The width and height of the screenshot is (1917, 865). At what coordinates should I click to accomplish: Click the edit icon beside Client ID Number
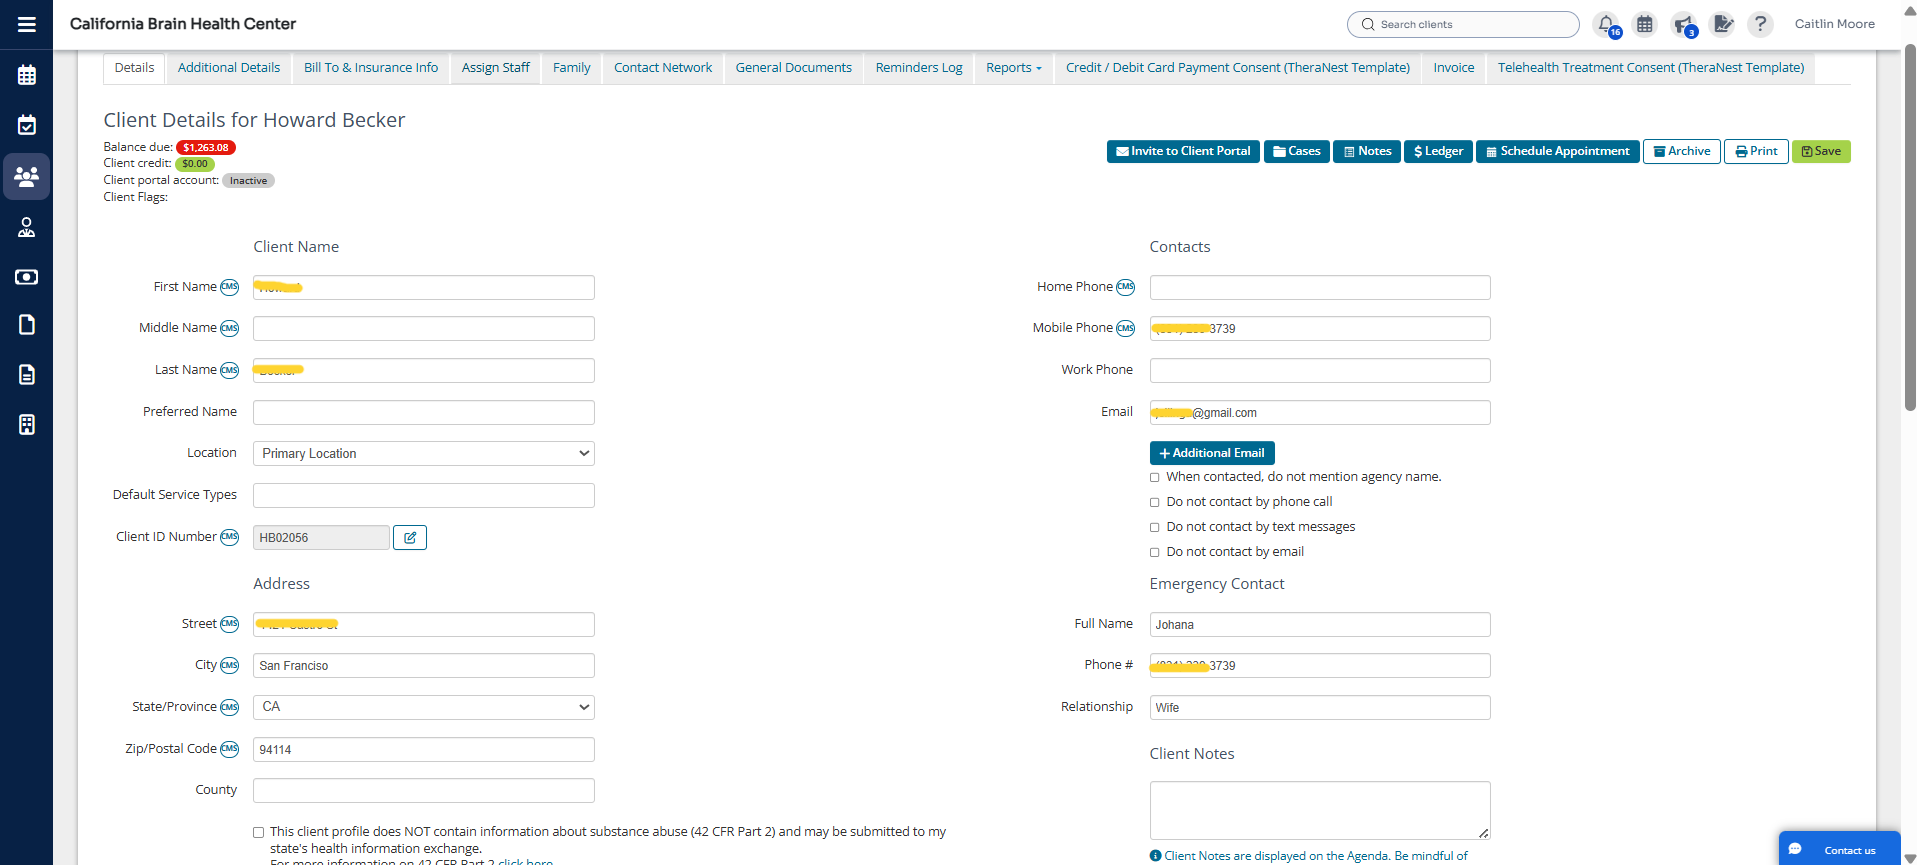pyautogui.click(x=410, y=538)
